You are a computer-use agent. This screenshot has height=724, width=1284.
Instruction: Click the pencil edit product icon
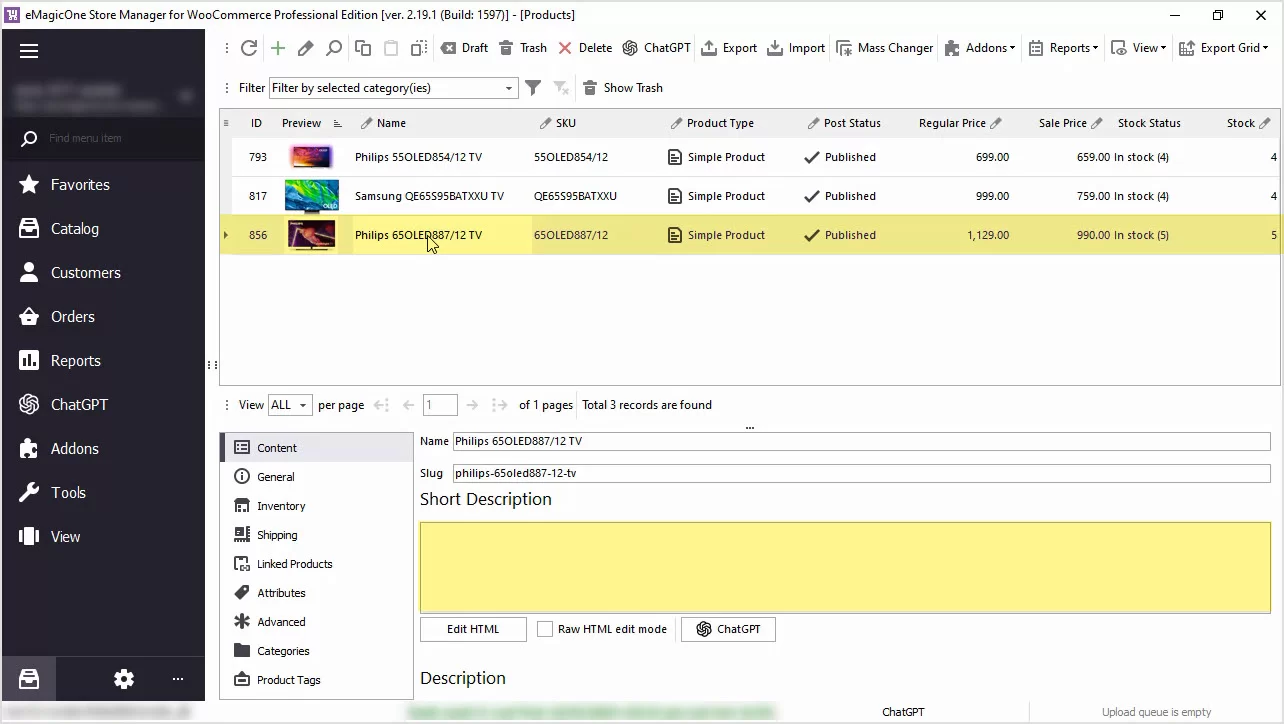306,48
